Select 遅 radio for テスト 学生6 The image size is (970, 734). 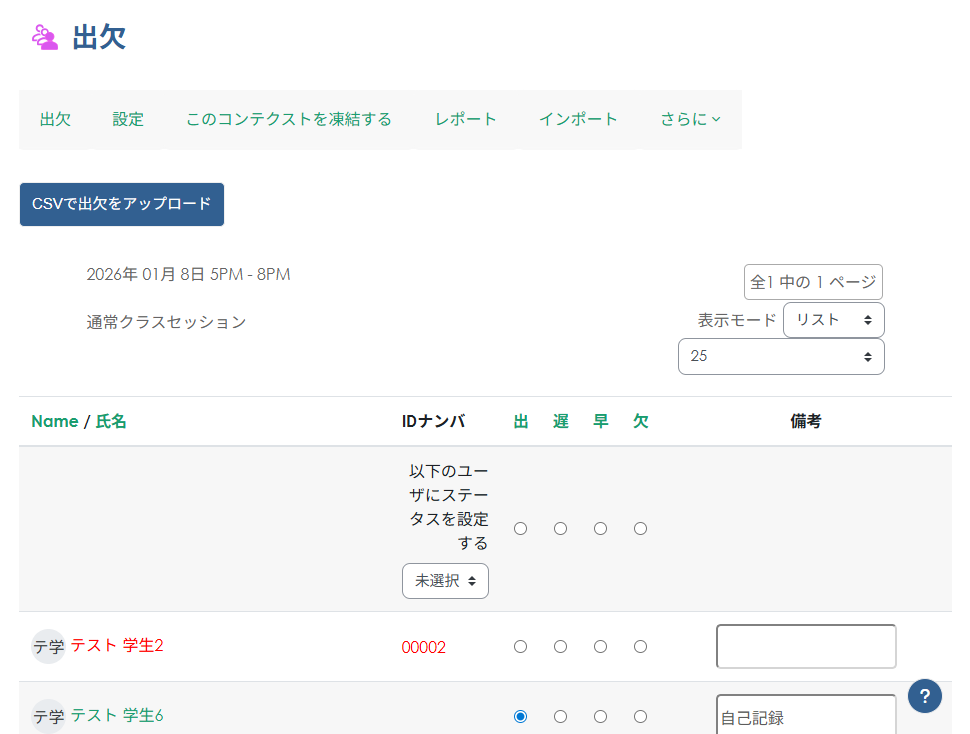[x=560, y=716]
